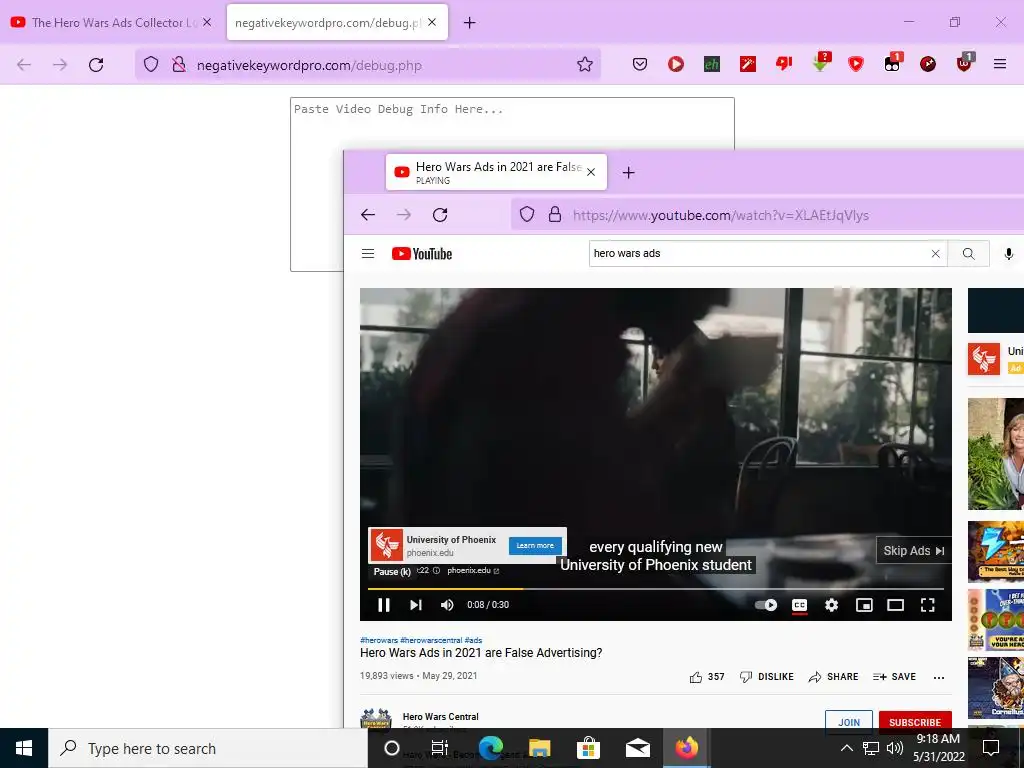The image size is (1024, 768).
Task: Clear the YouTube search query
Action: [x=935, y=253]
